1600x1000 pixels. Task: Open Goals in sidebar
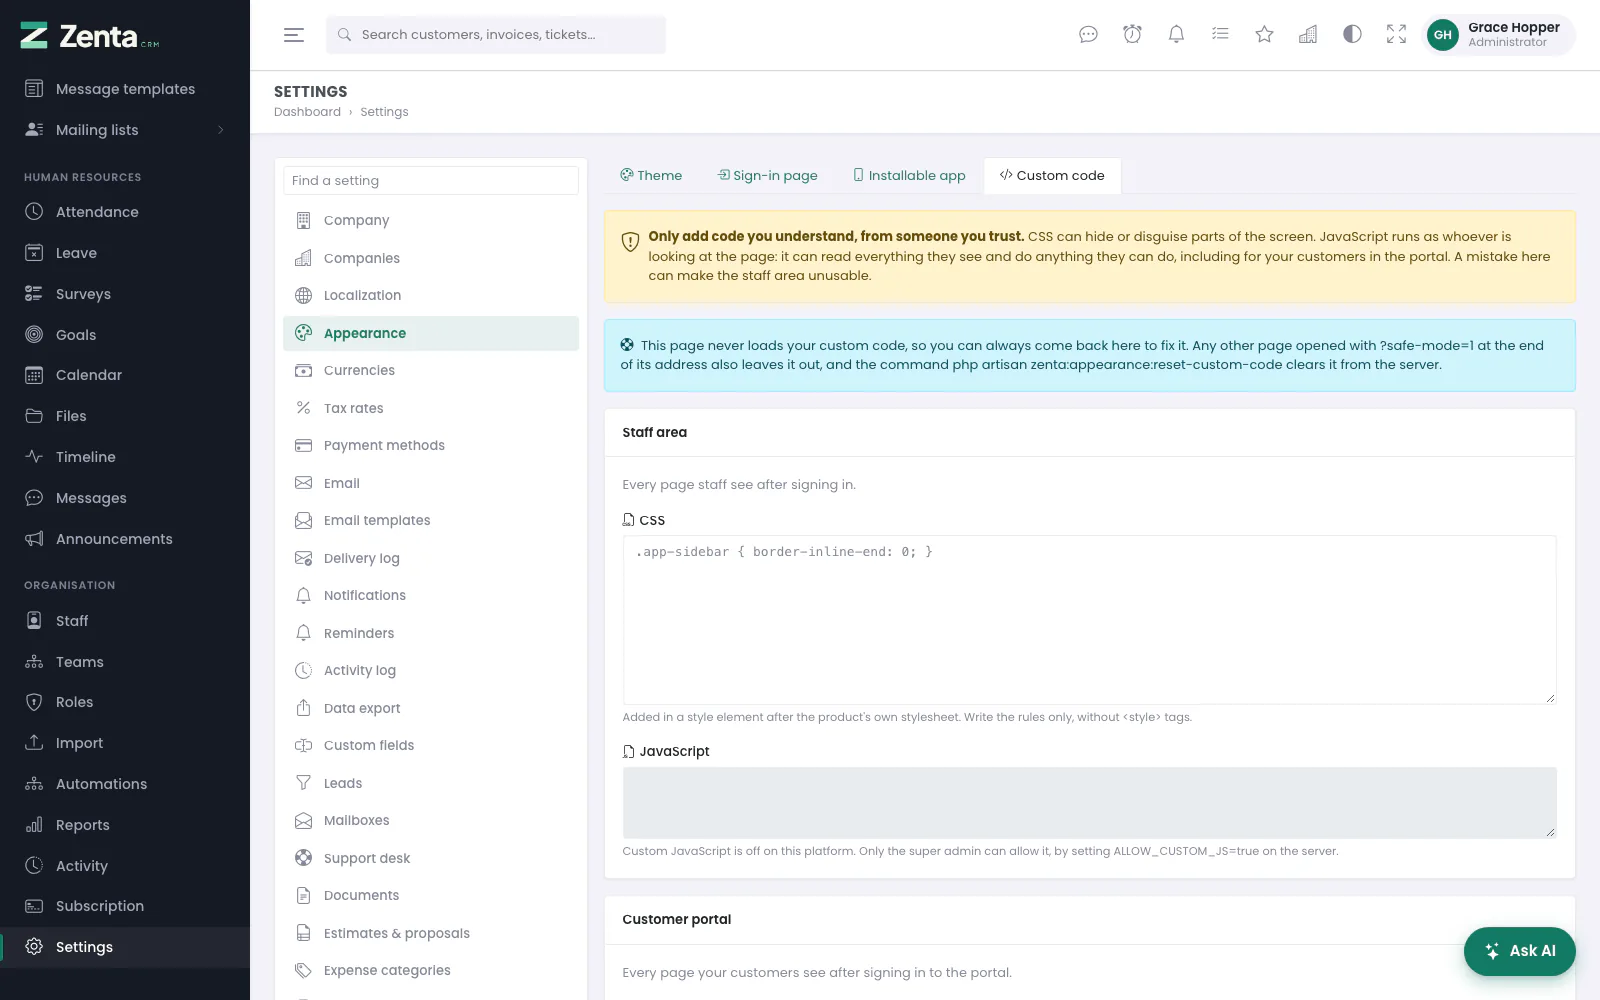125,335
